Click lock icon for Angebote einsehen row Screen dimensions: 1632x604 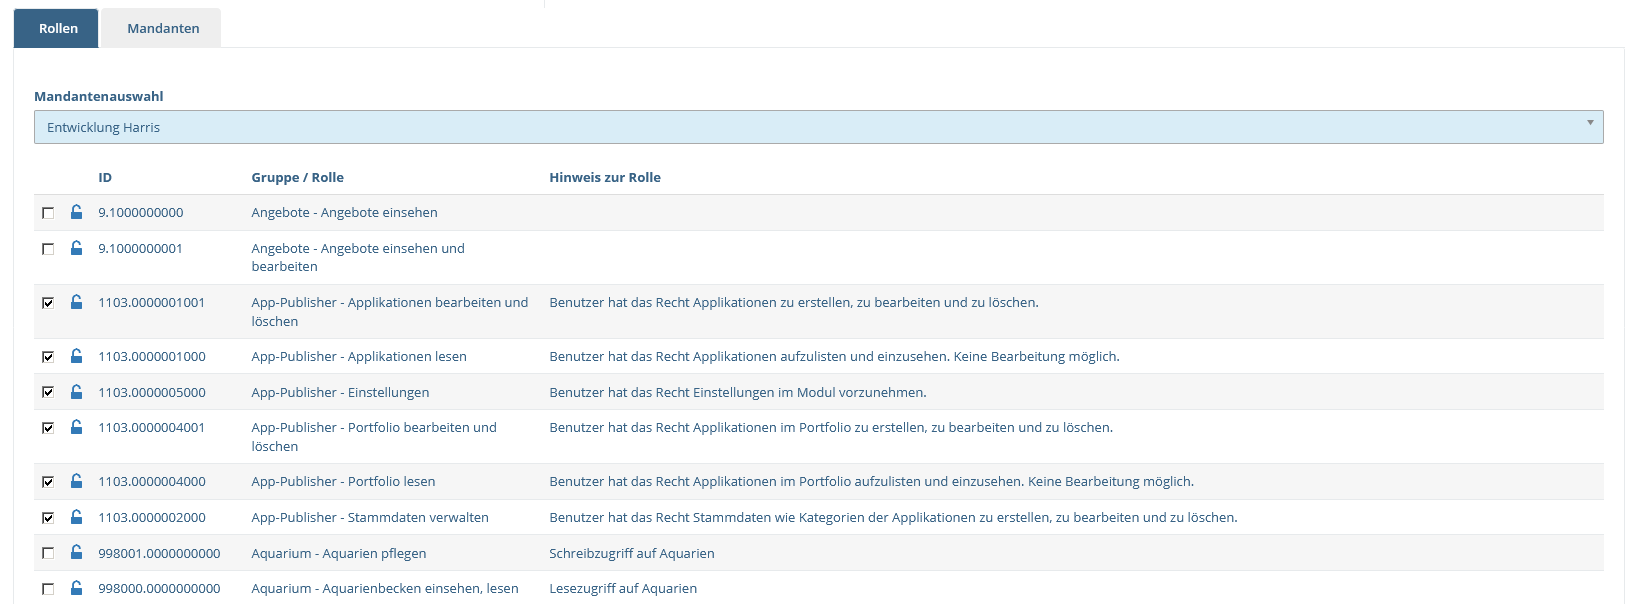click(x=76, y=212)
